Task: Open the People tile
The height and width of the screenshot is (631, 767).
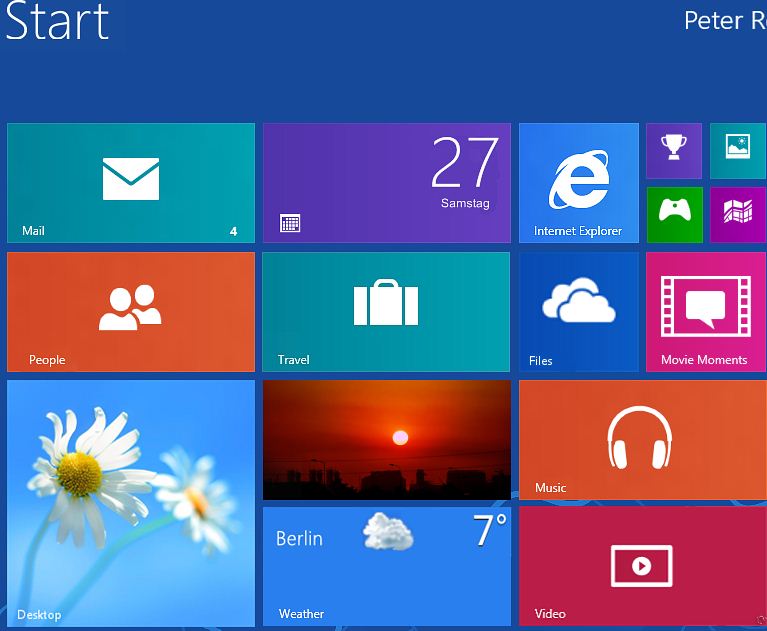Action: point(131,312)
